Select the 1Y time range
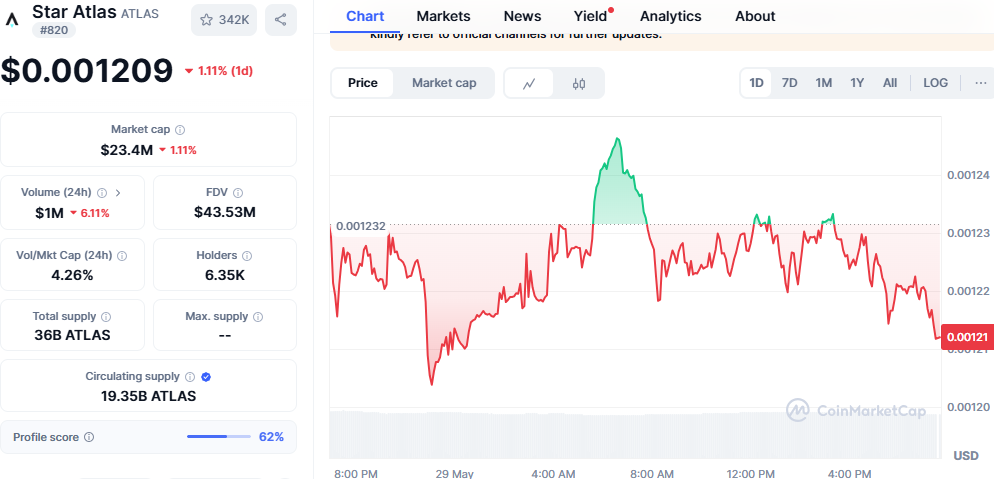The width and height of the screenshot is (994, 479). point(857,83)
